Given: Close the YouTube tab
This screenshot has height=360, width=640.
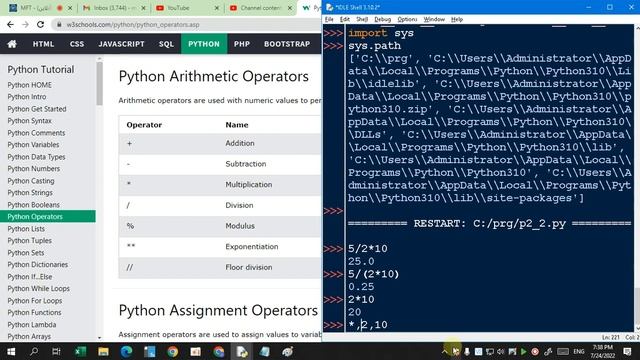Looking at the screenshot, I should click(x=217, y=8).
